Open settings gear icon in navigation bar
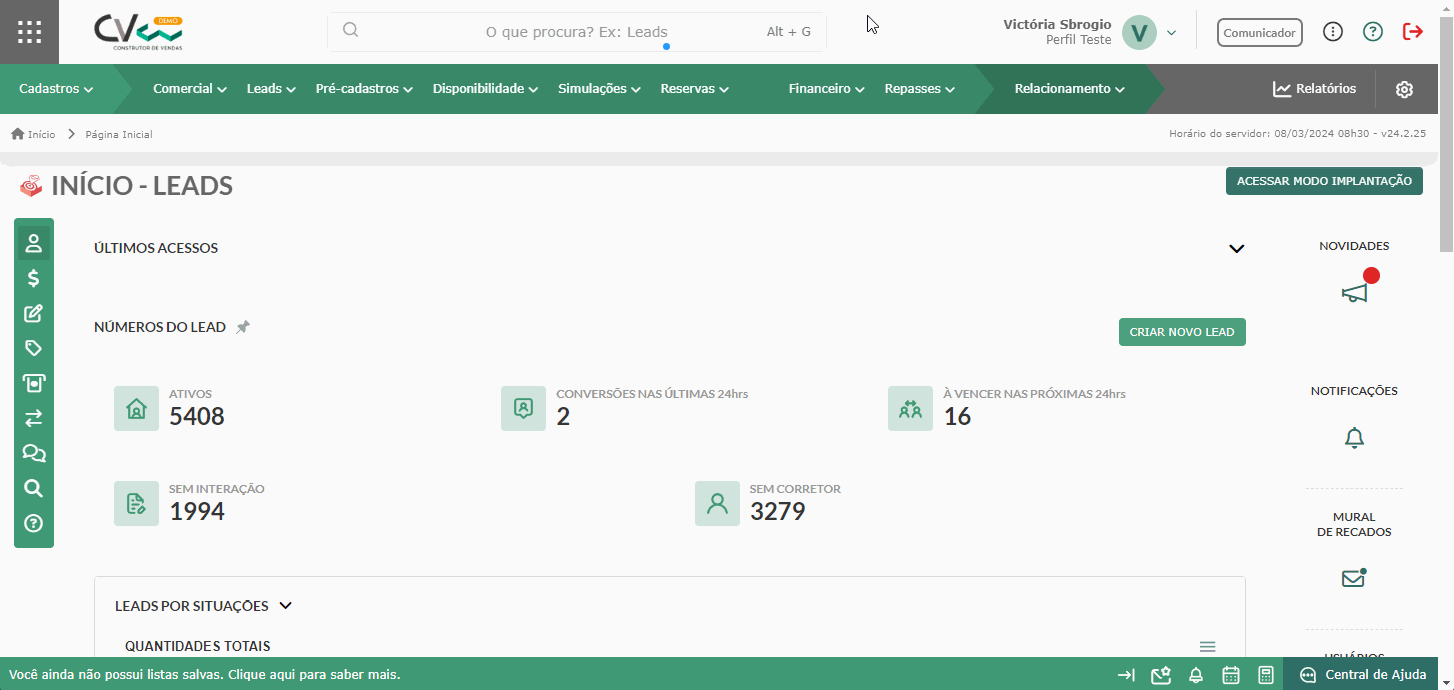This screenshot has height=690, width=1454. (x=1404, y=89)
